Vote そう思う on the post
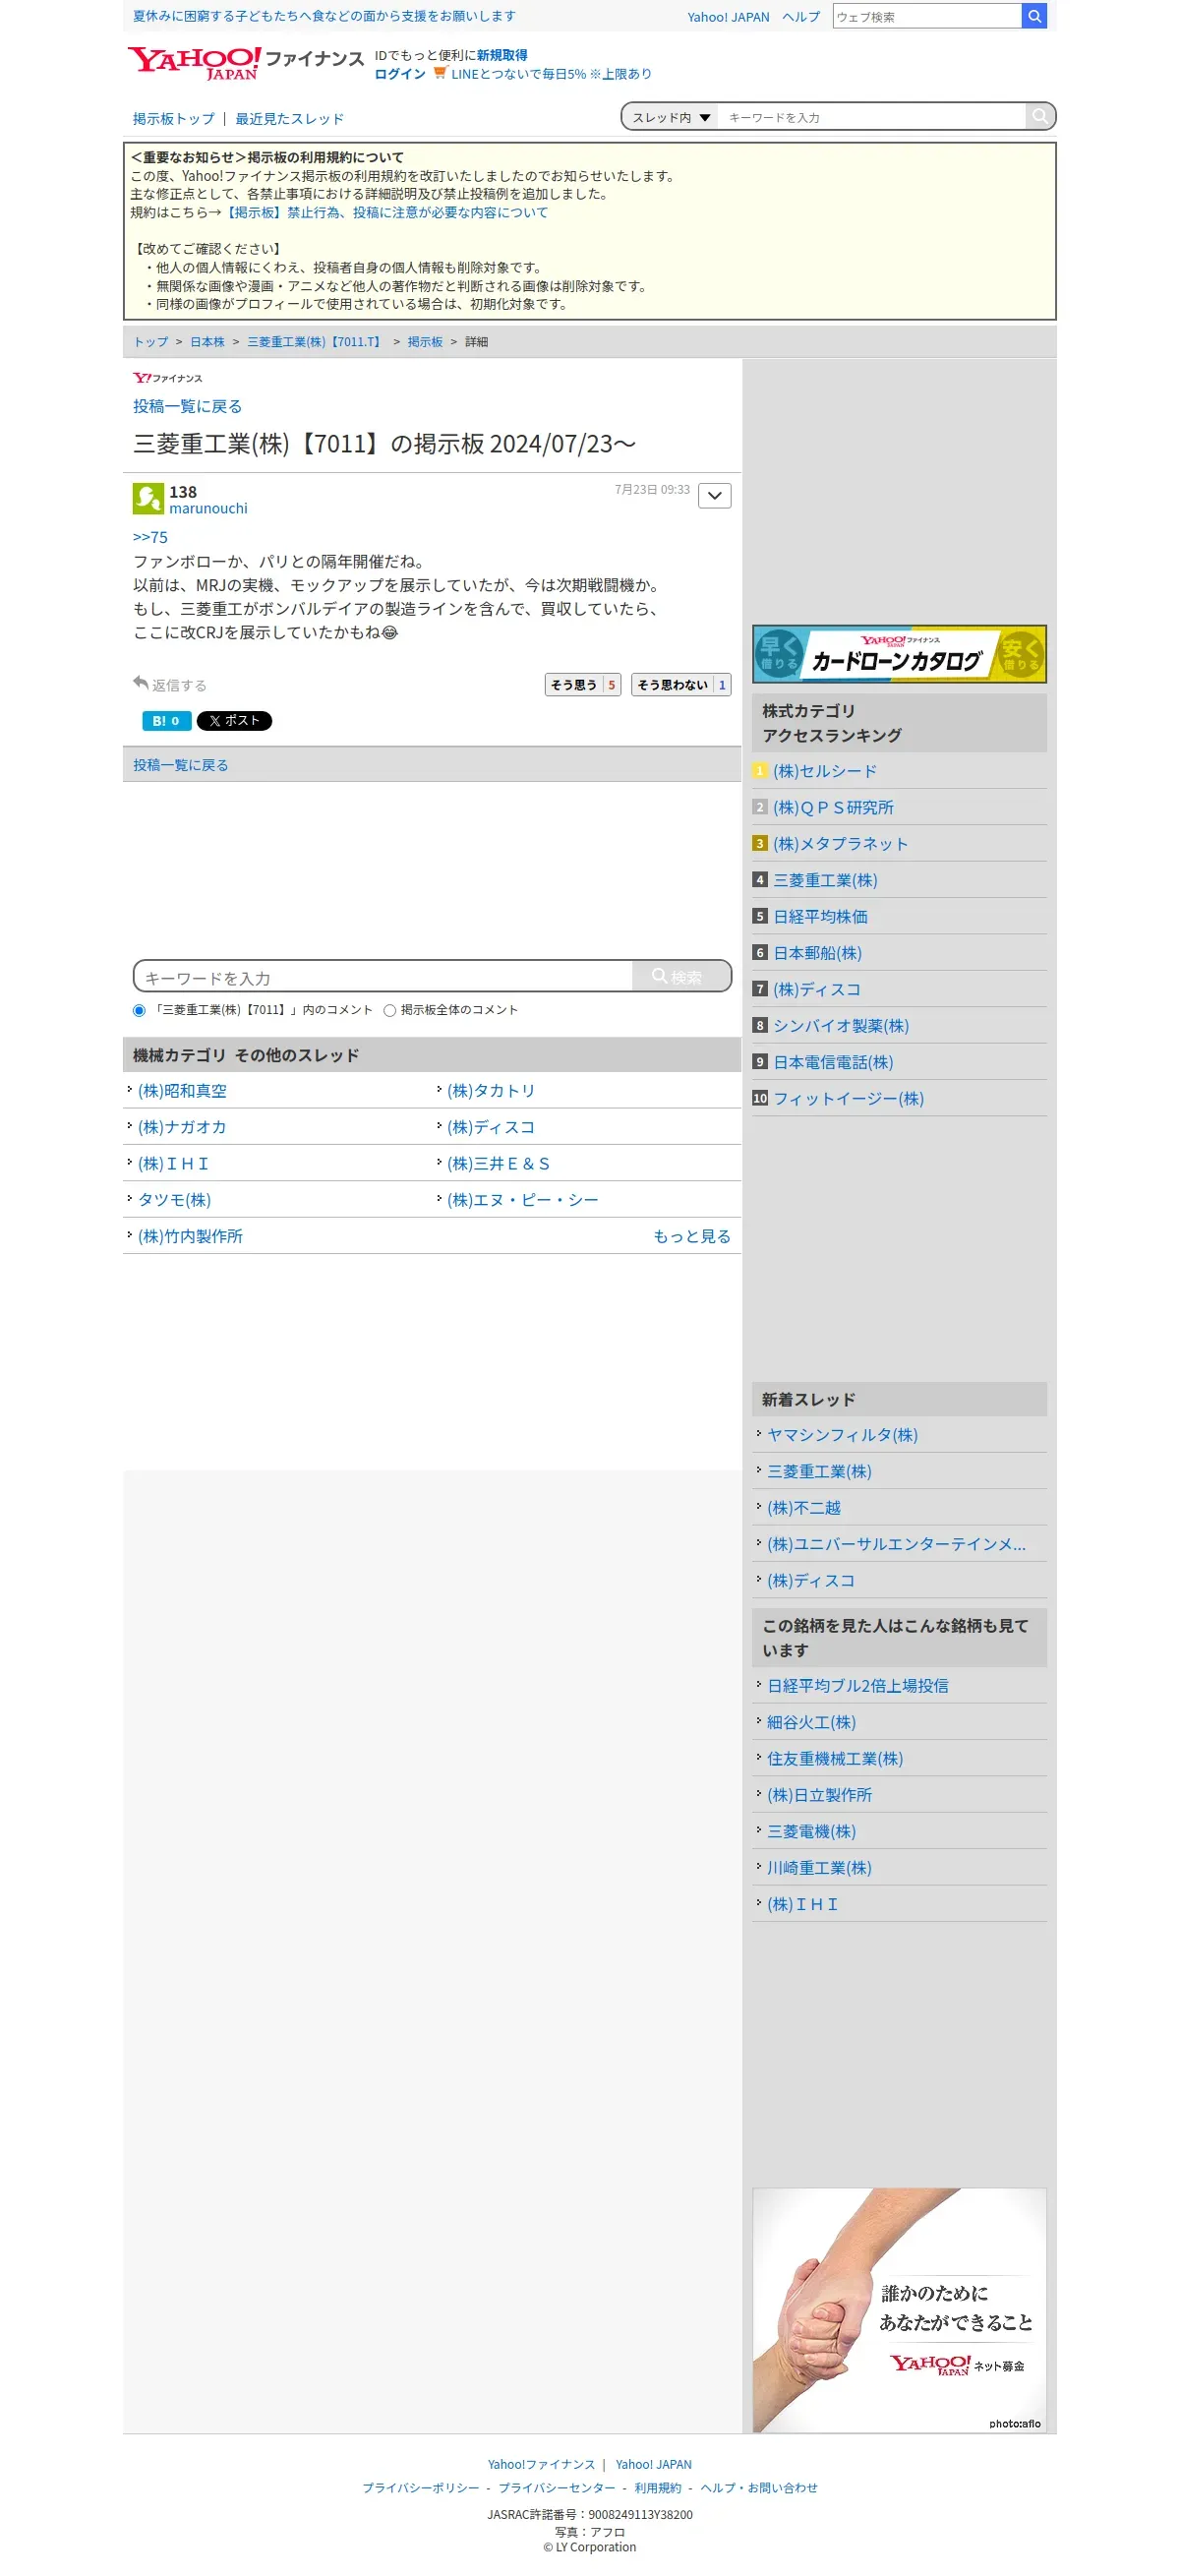Viewport: 1180px width, 2576px height. [582, 685]
